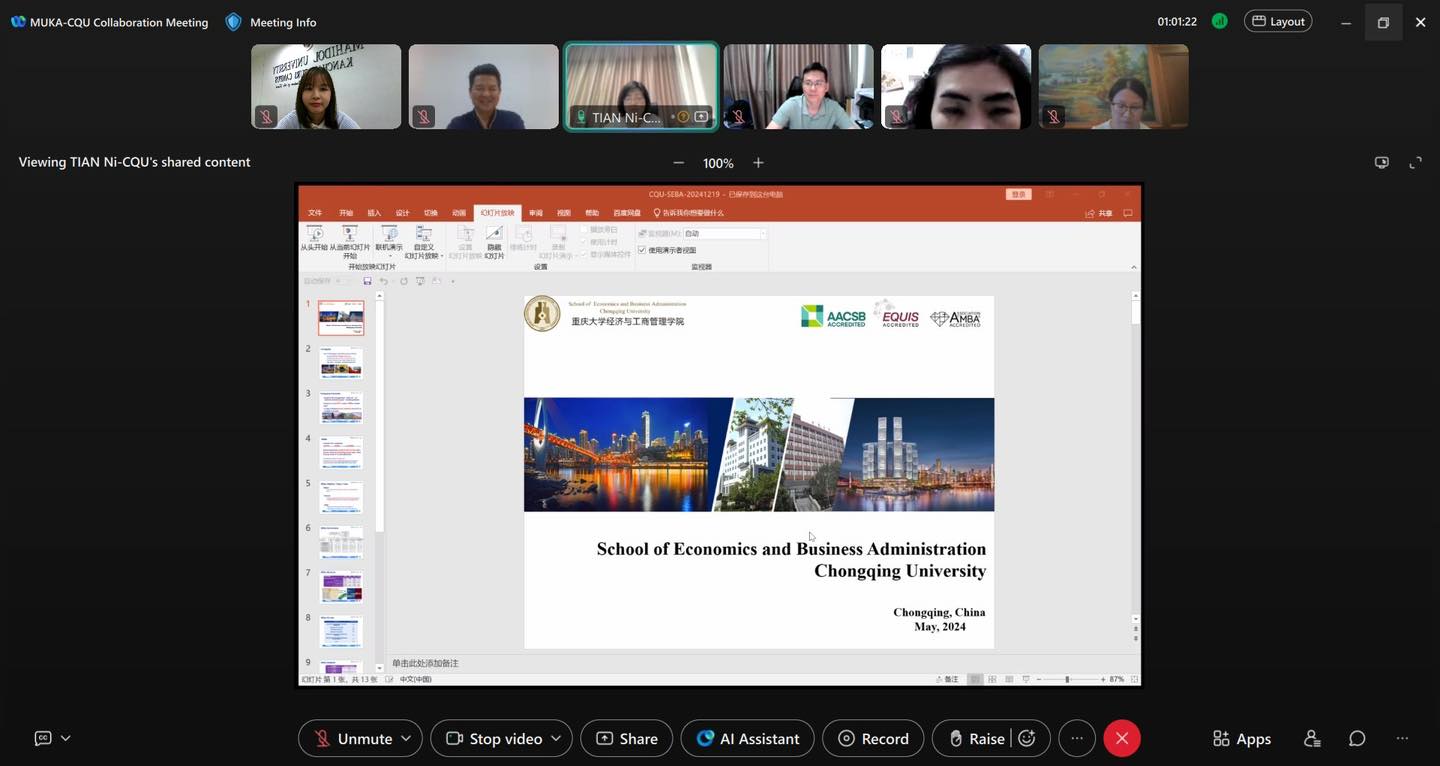This screenshot has height=766, width=1440.
Task: Click the closed captions icon
Action: pyautogui.click(x=43, y=738)
